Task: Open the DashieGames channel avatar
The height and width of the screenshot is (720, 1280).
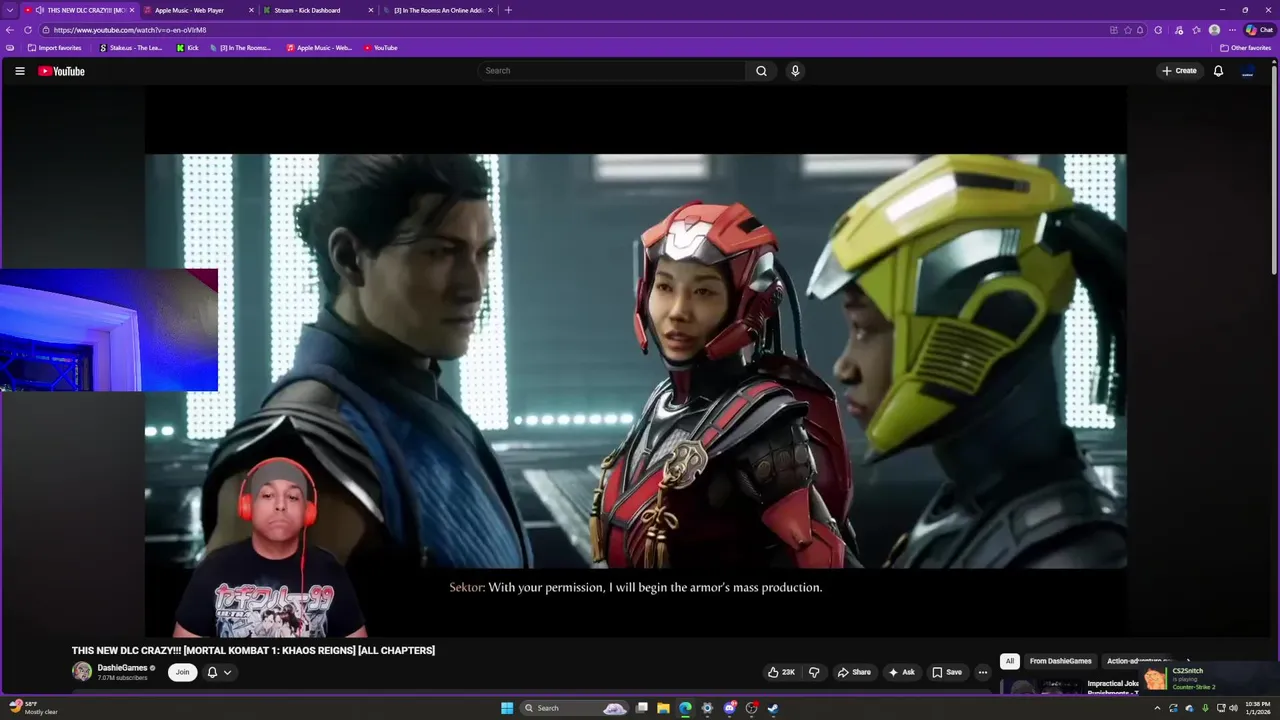Action: [82, 672]
